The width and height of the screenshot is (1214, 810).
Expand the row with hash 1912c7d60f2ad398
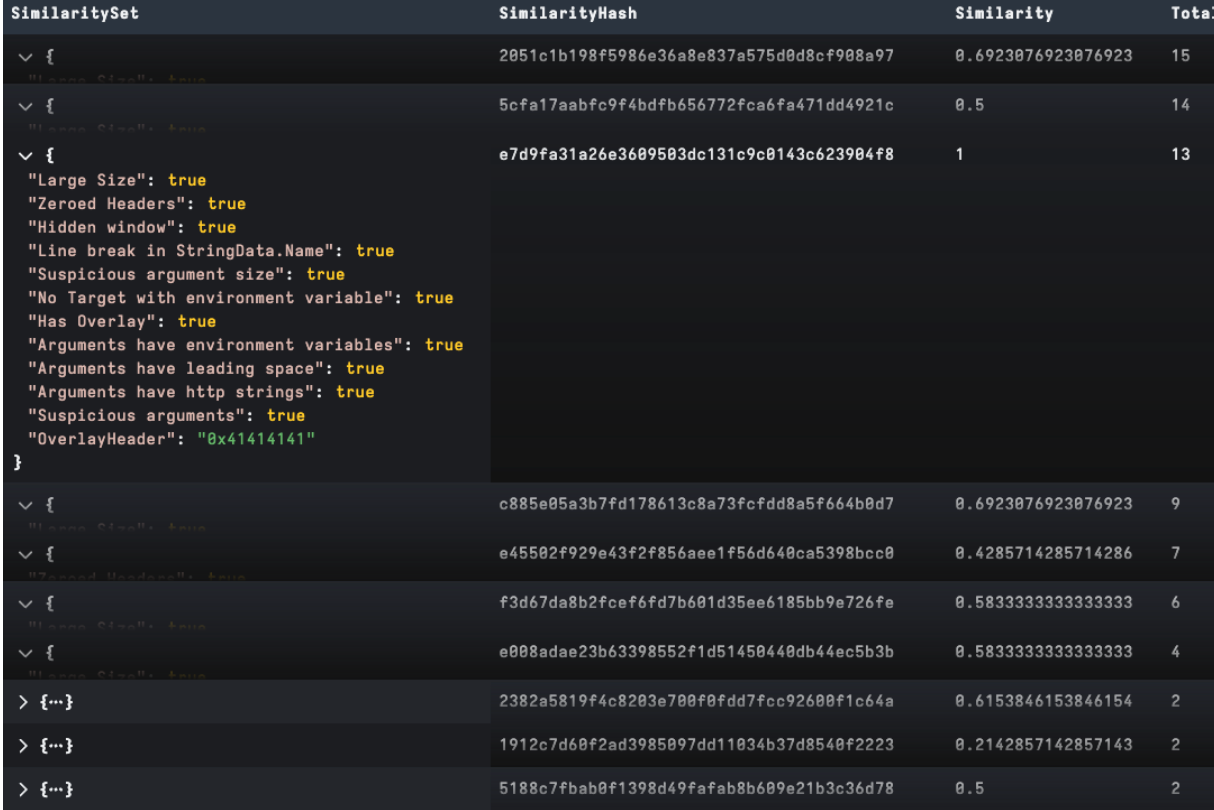(24, 746)
